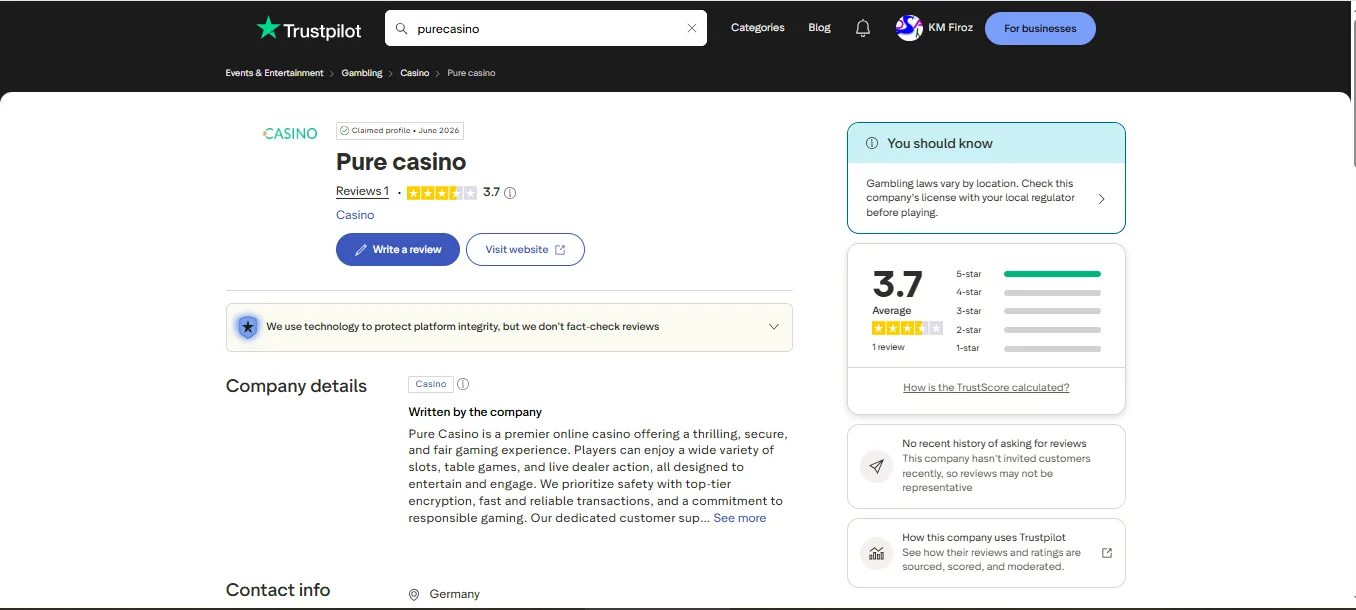
Task: Click the Visit website button
Action: point(525,250)
